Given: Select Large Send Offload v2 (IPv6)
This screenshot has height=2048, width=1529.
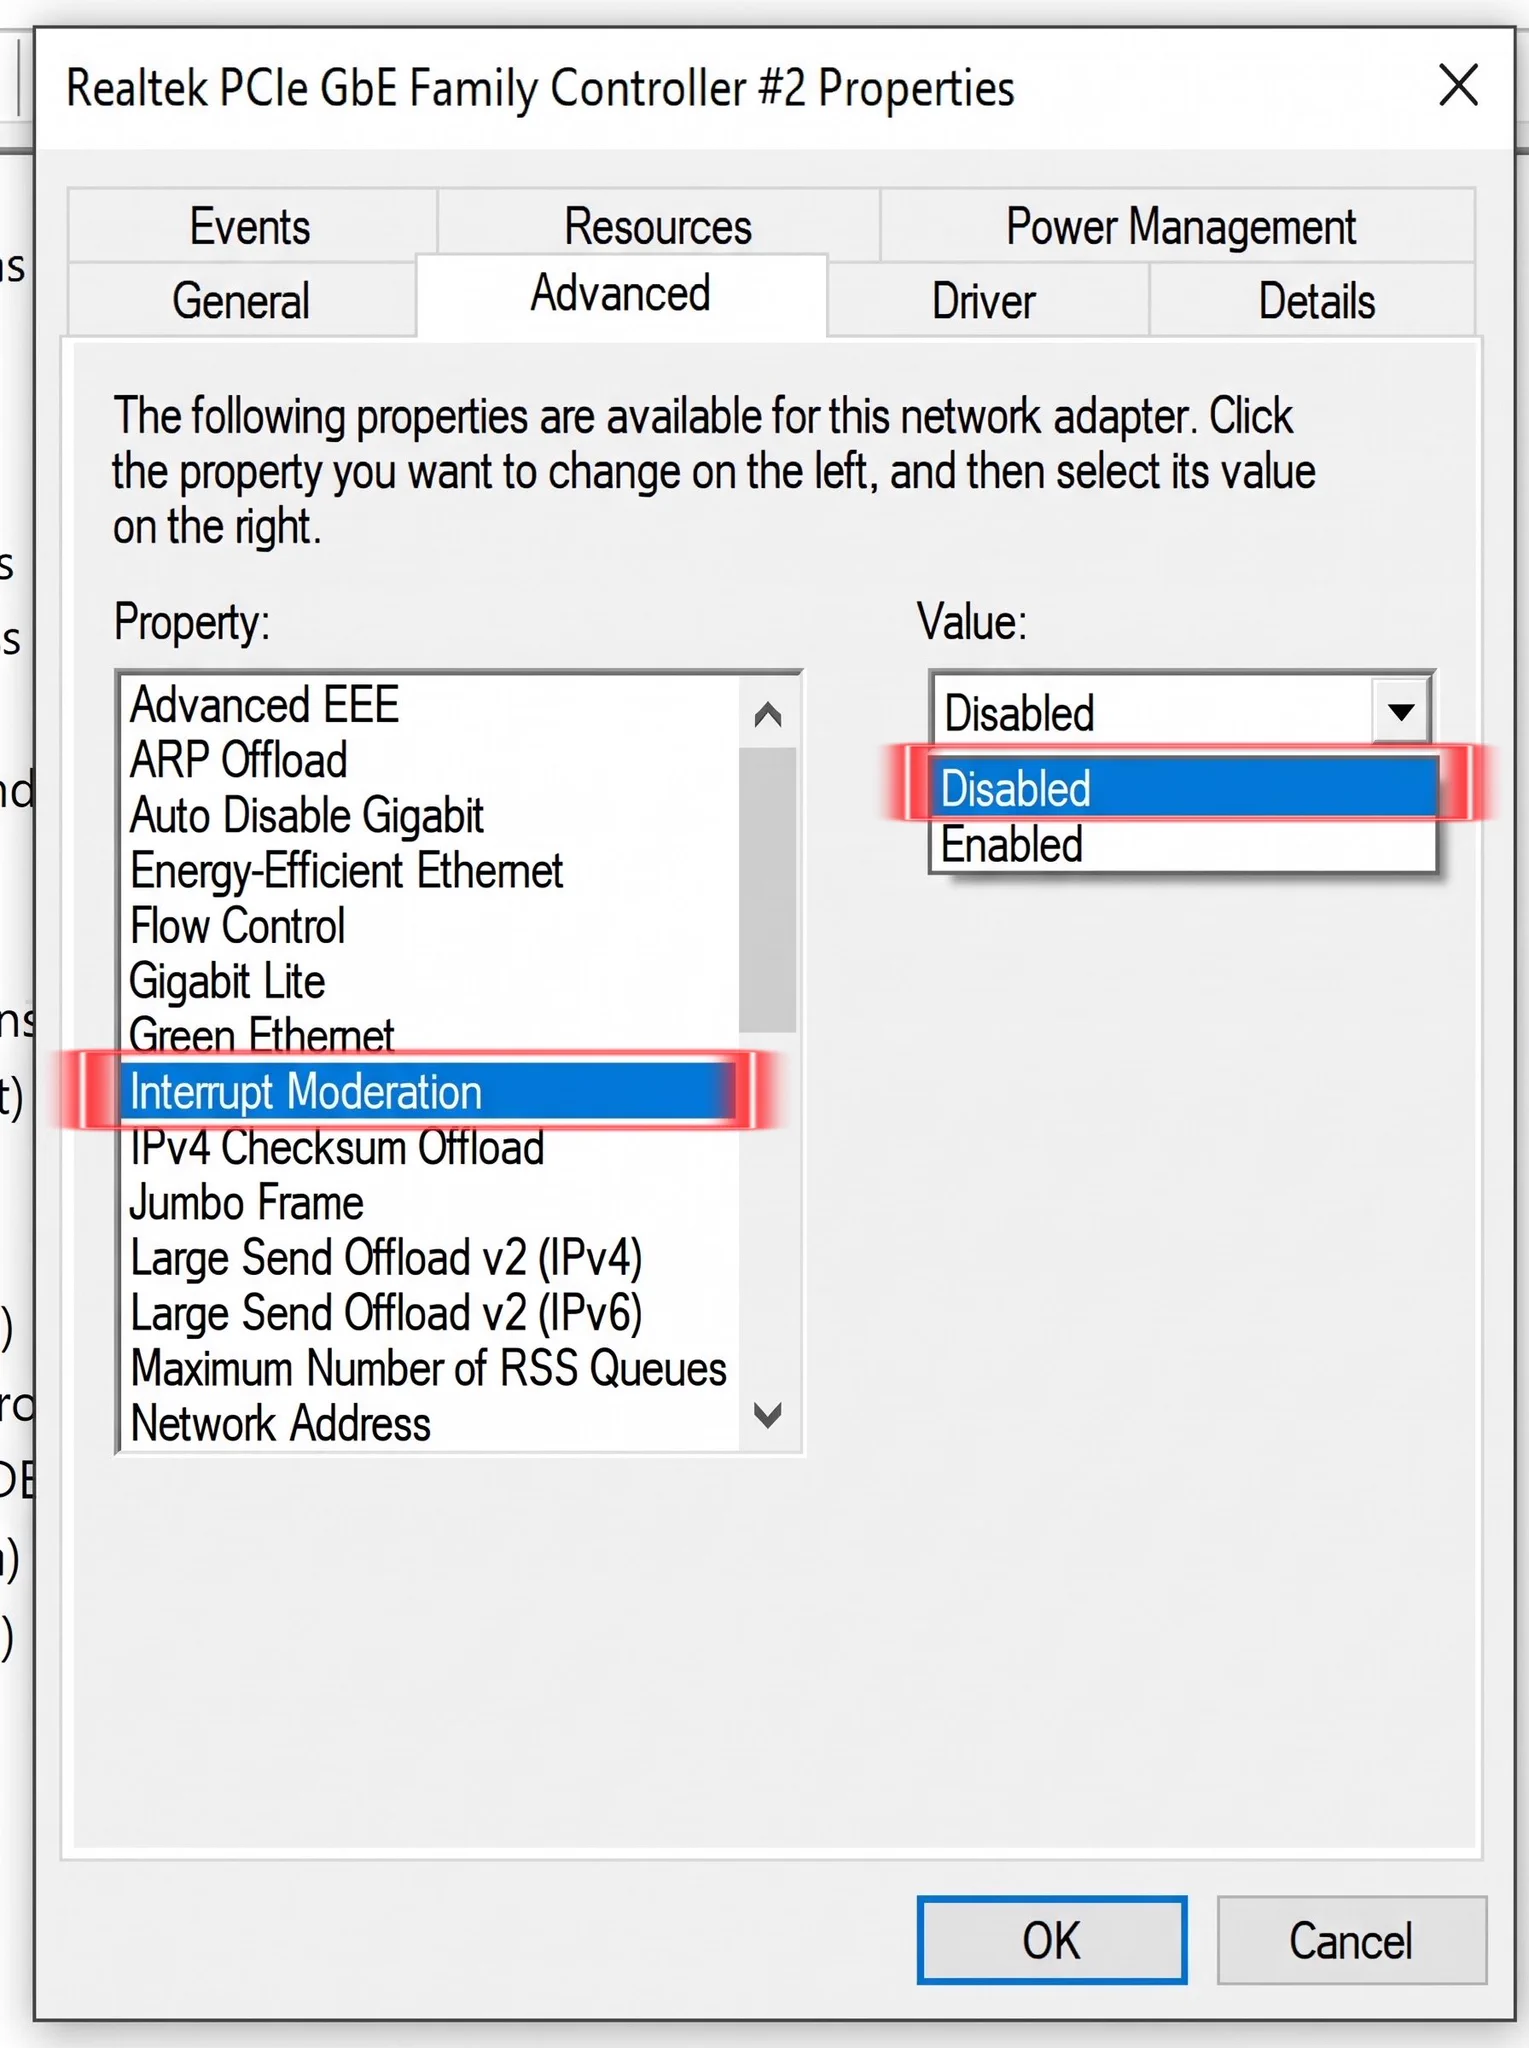Looking at the screenshot, I should [x=430, y=1313].
